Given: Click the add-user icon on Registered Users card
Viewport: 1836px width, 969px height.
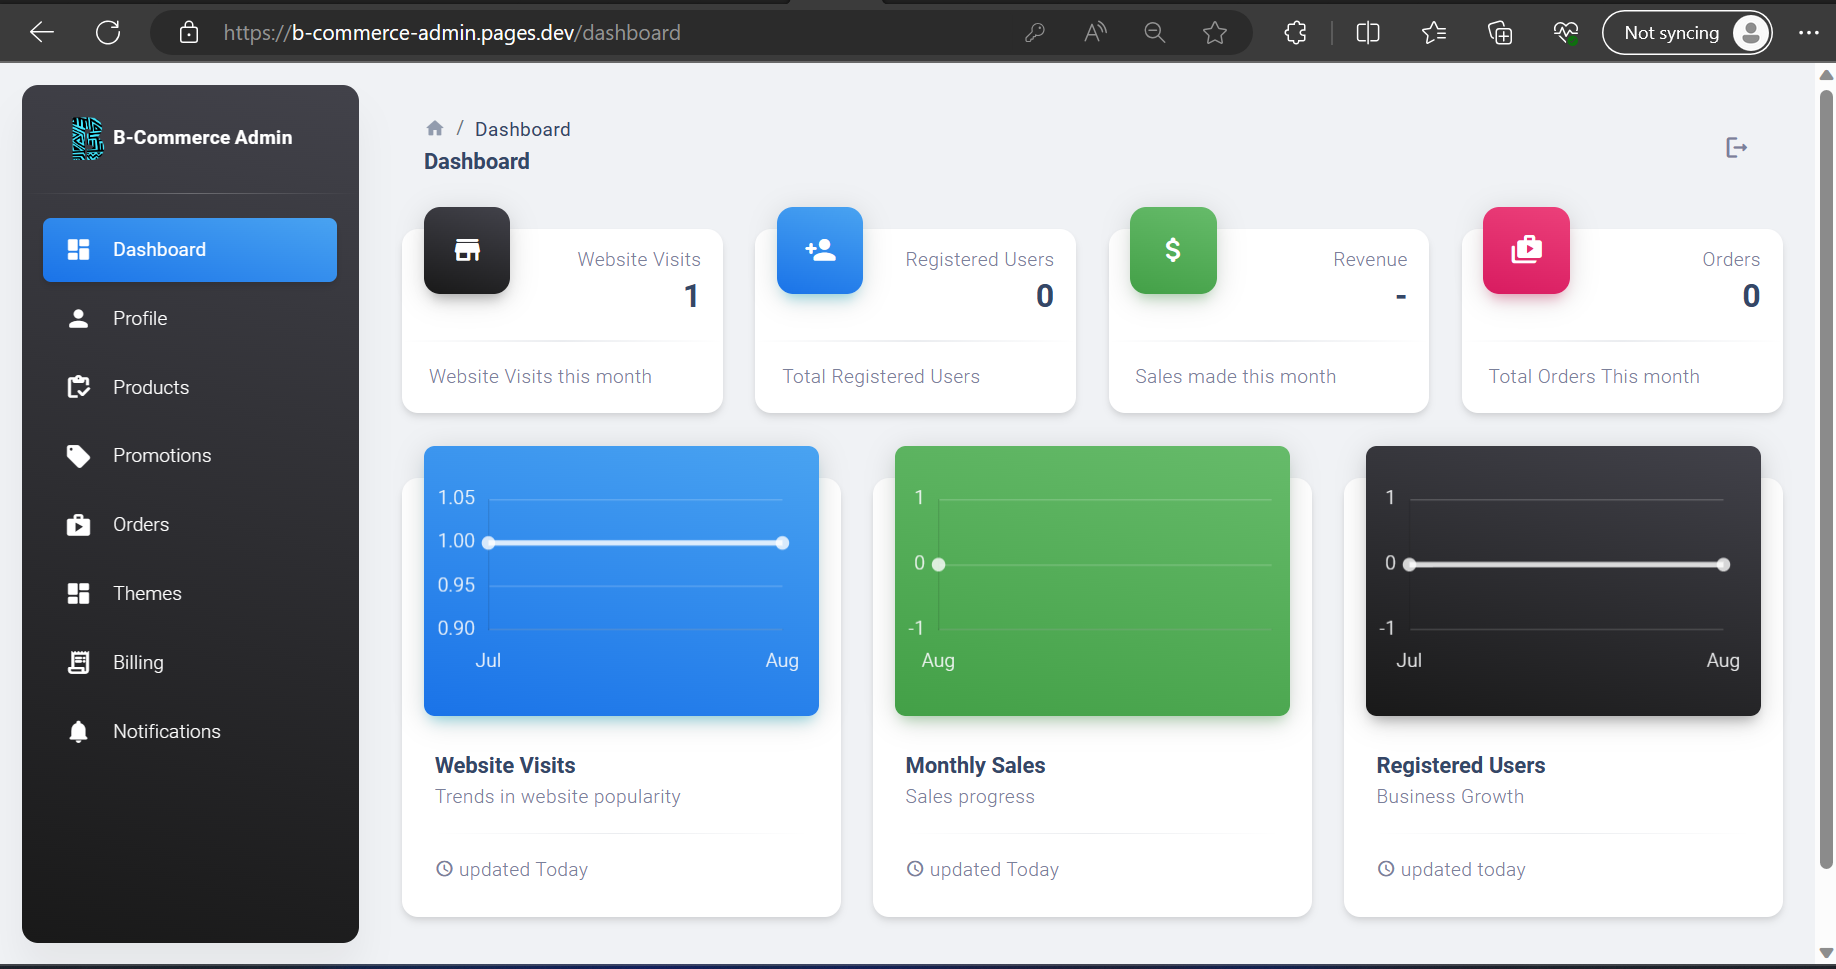Looking at the screenshot, I should (819, 250).
